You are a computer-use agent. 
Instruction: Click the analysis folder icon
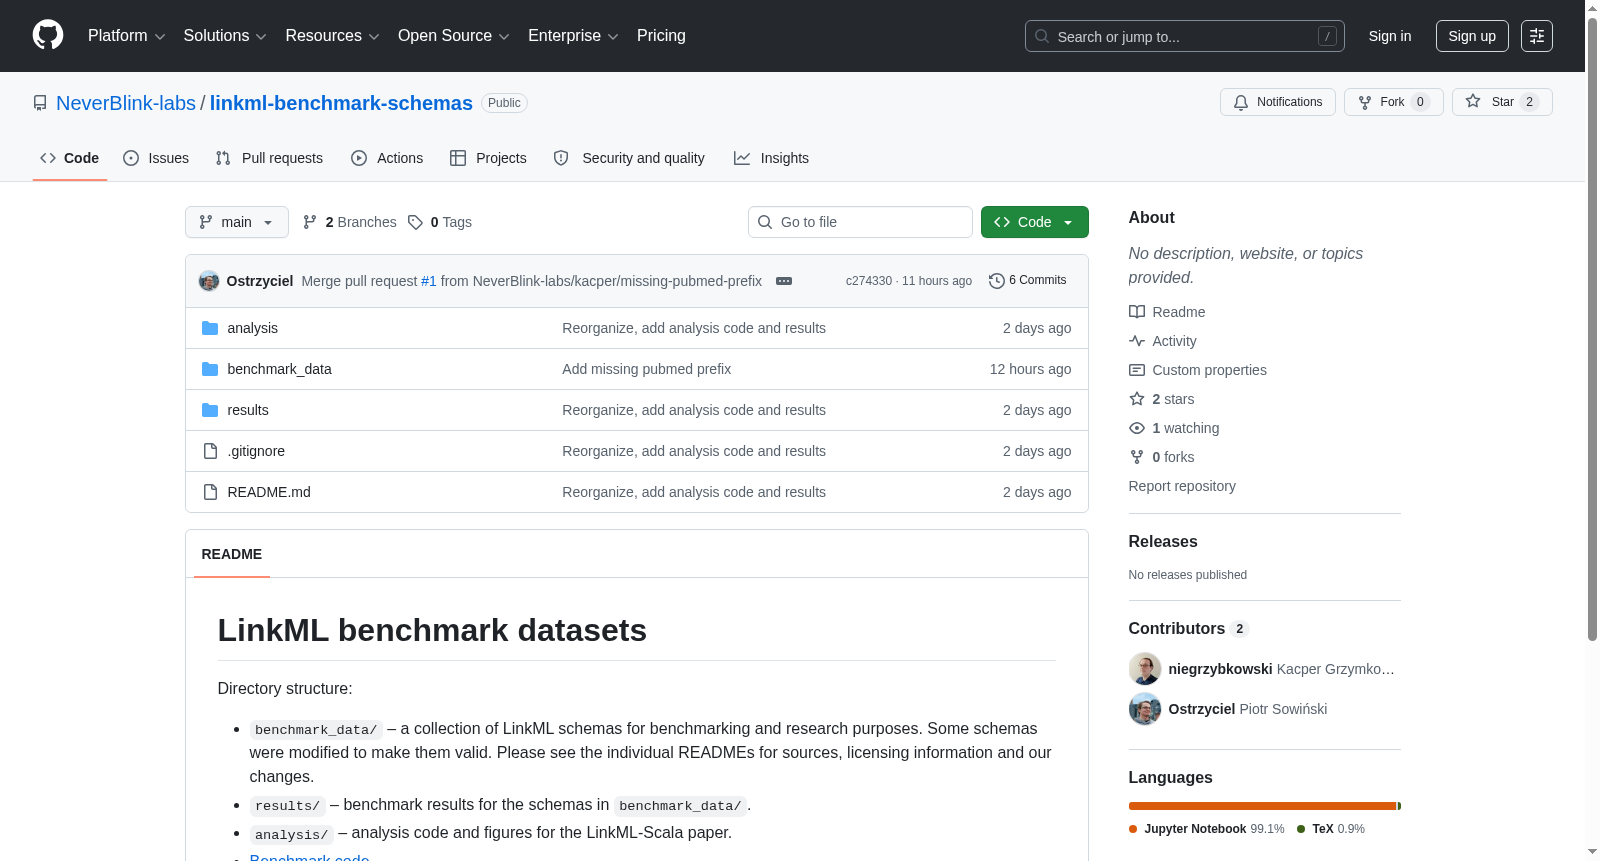coord(210,328)
